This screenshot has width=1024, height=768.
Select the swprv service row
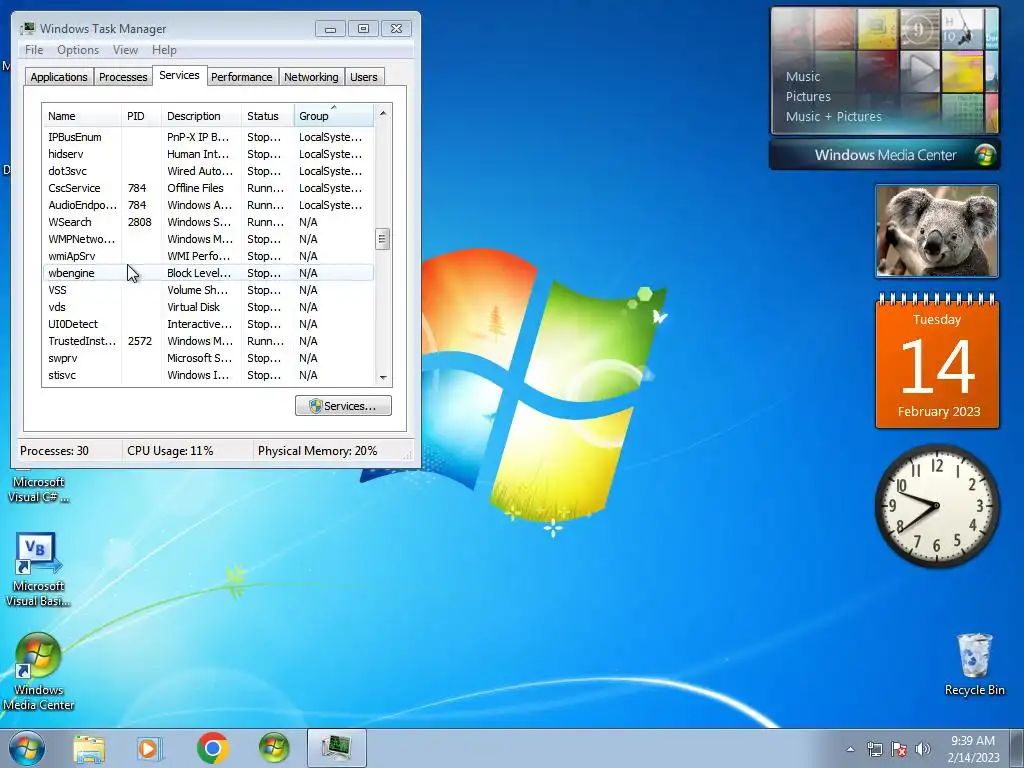click(208, 358)
